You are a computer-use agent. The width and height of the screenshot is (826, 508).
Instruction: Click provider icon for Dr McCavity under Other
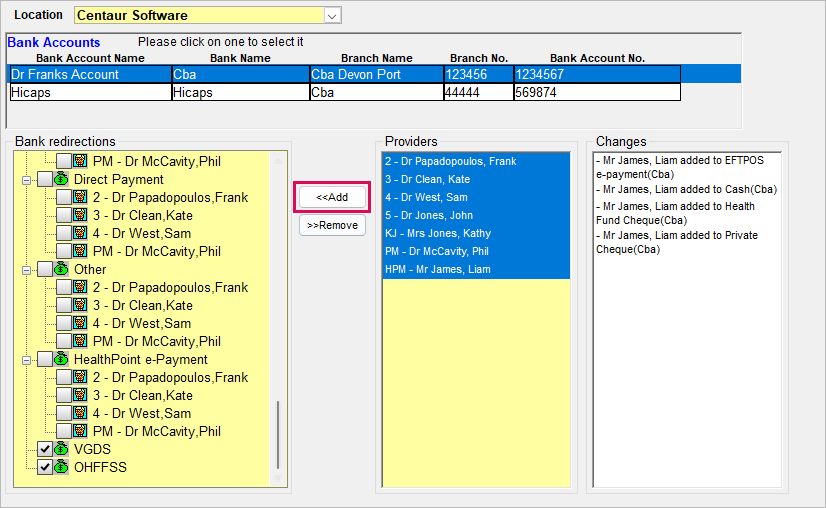click(x=80, y=341)
